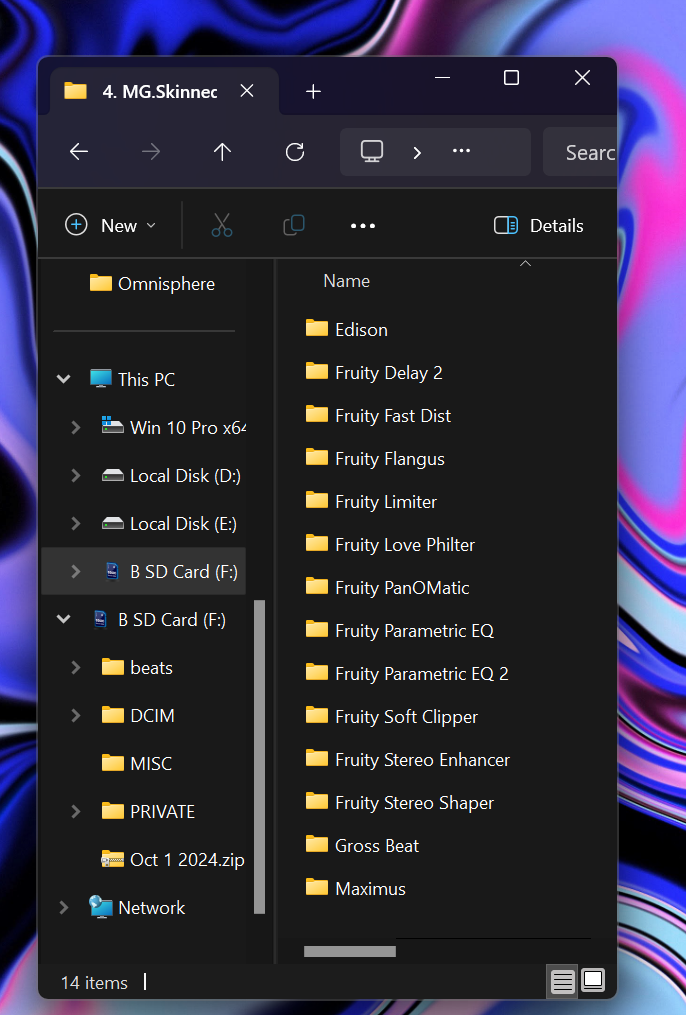
Task: Switch to details list view
Action: (563, 982)
